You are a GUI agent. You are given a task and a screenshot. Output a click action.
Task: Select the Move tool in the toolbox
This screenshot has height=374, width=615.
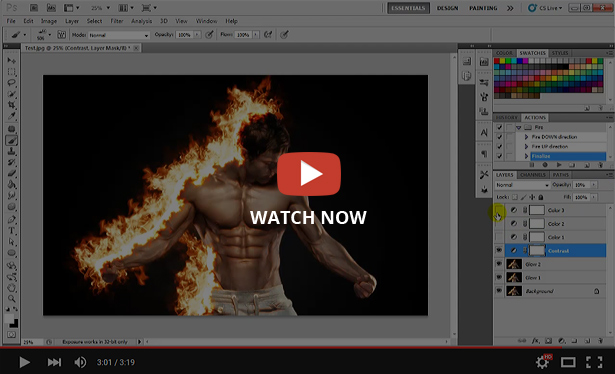coord(11,60)
